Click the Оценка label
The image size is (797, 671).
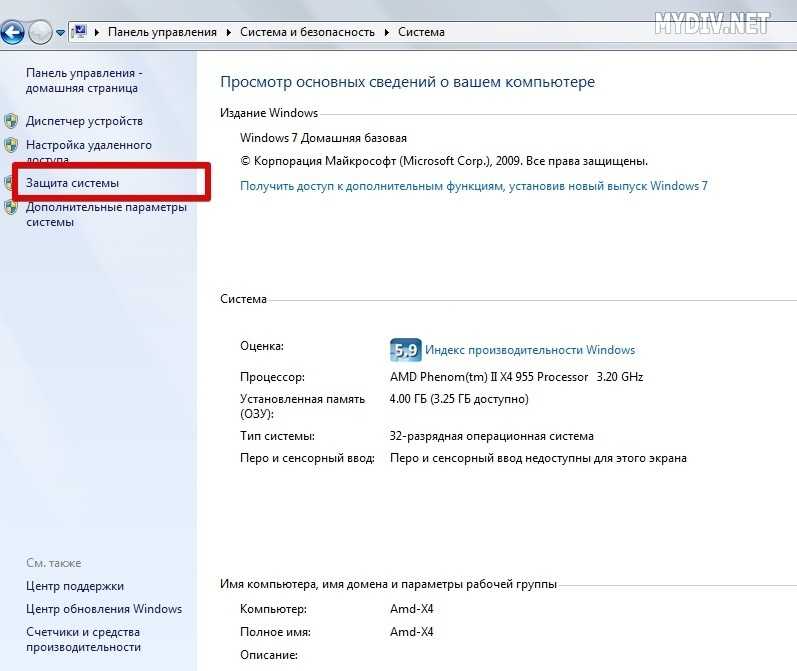click(262, 346)
